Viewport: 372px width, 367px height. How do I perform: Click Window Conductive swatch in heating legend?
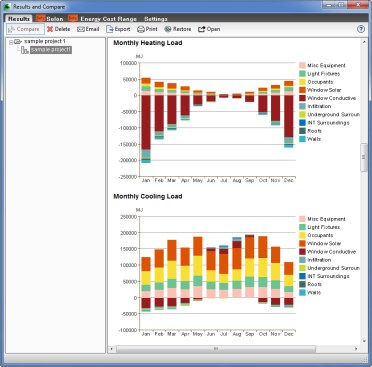[302, 98]
